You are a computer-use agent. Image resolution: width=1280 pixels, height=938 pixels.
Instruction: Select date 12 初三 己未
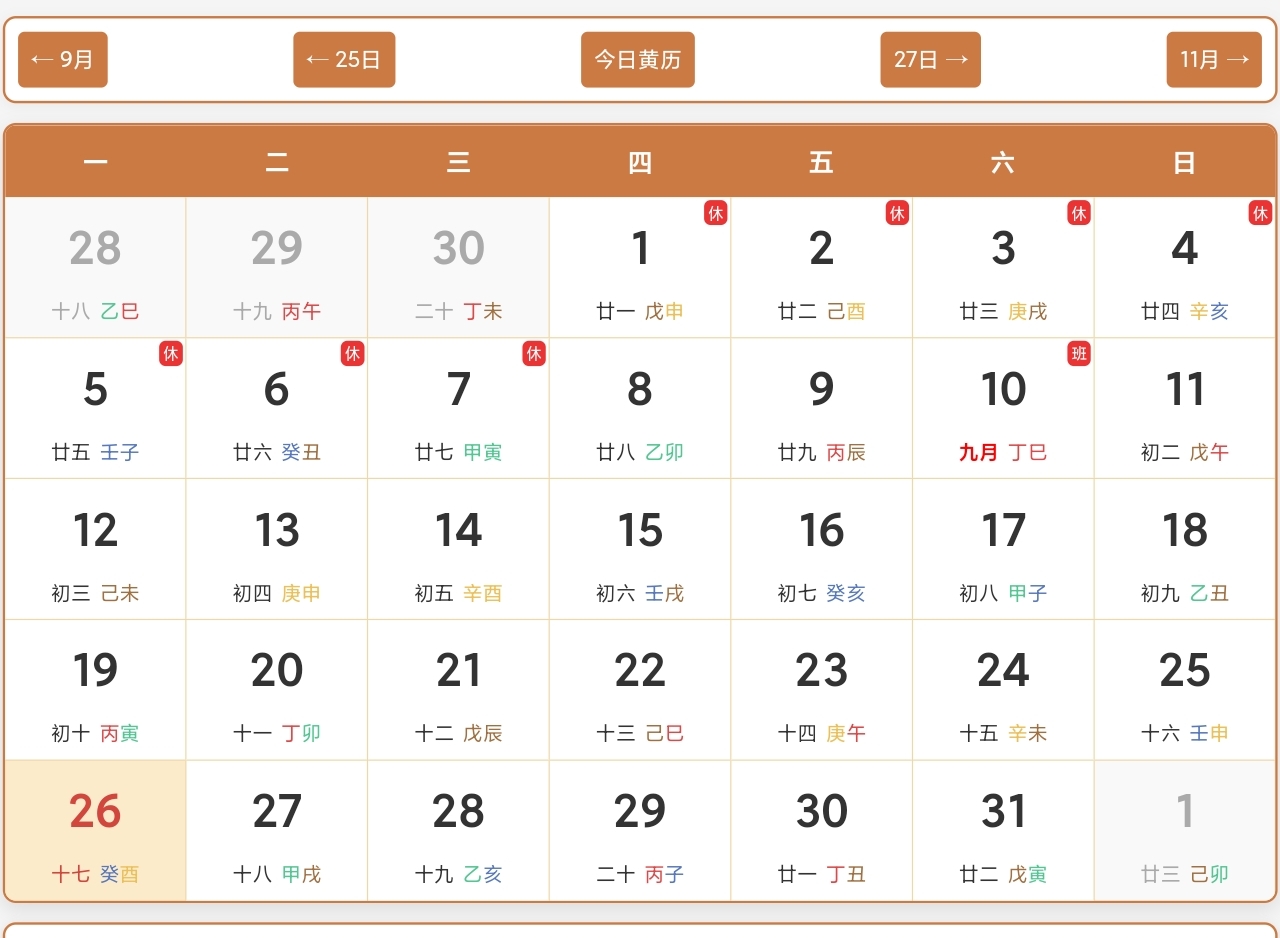coord(95,549)
